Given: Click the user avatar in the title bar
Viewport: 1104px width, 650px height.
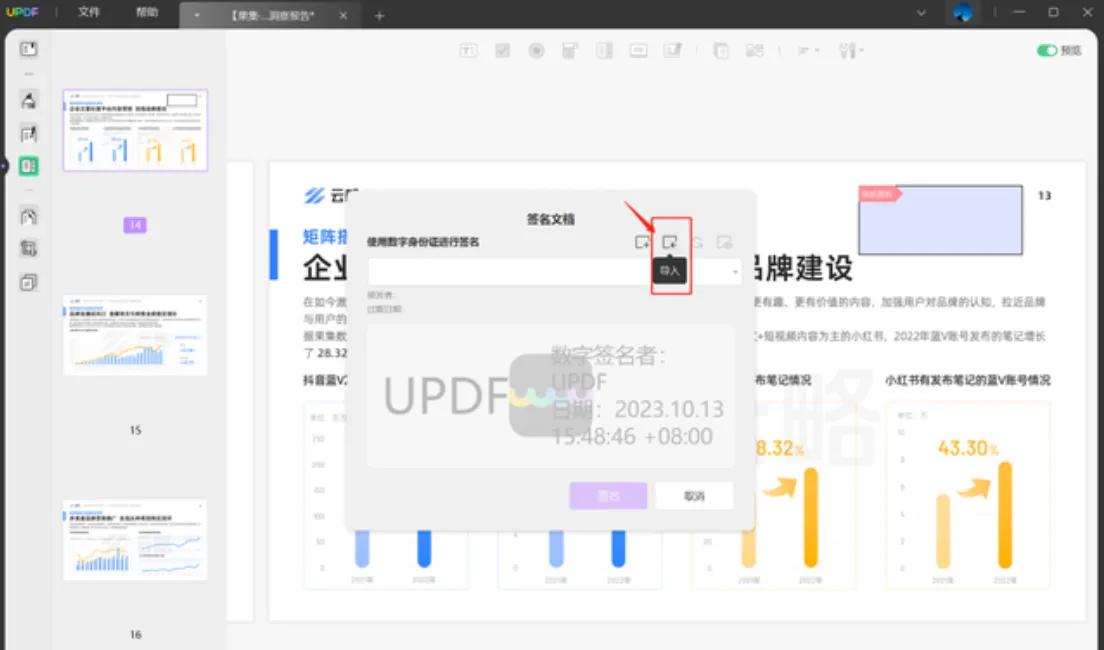Looking at the screenshot, I should (962, 13).
